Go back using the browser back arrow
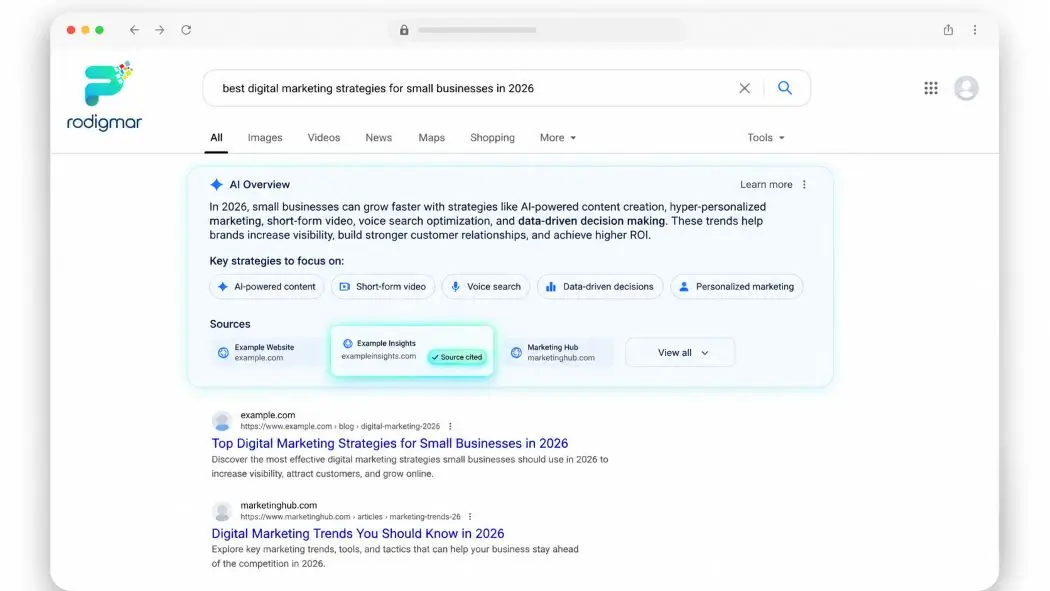Screen dimensions: 1050x591 (x=135, y=30)
